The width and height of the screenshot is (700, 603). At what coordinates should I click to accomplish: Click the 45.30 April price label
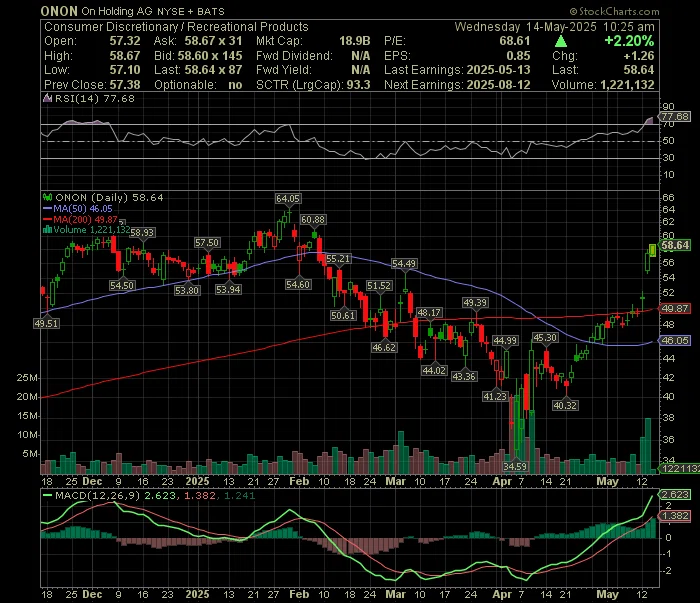pyautogui.click(x=545, y=338)
